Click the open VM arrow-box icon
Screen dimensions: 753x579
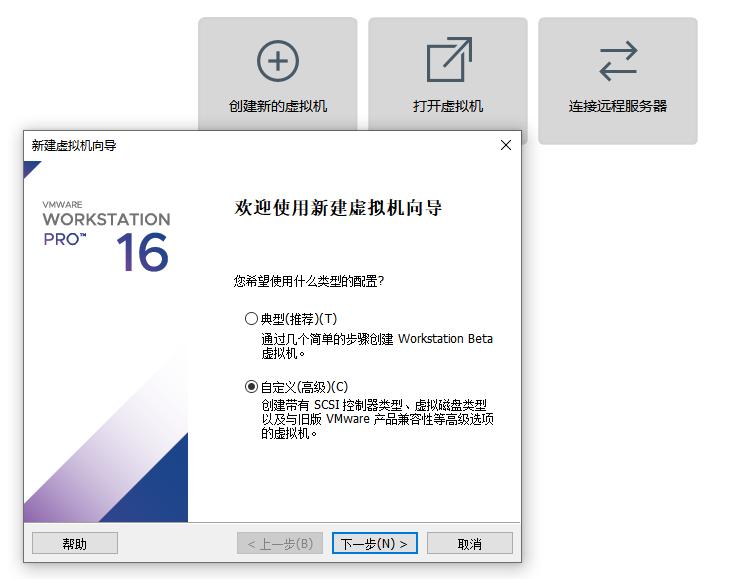[x=449, y=60]
